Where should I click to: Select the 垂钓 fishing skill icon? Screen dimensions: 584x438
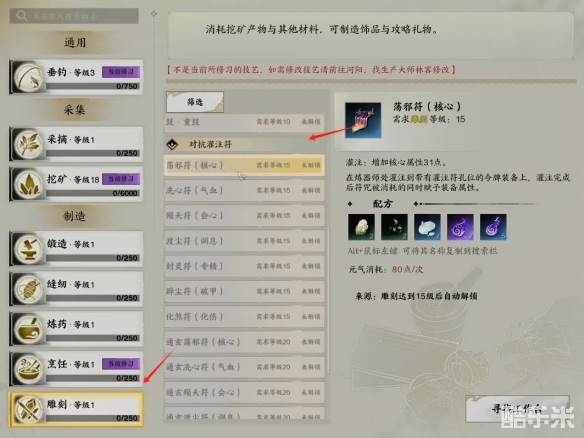click(27, 77)
